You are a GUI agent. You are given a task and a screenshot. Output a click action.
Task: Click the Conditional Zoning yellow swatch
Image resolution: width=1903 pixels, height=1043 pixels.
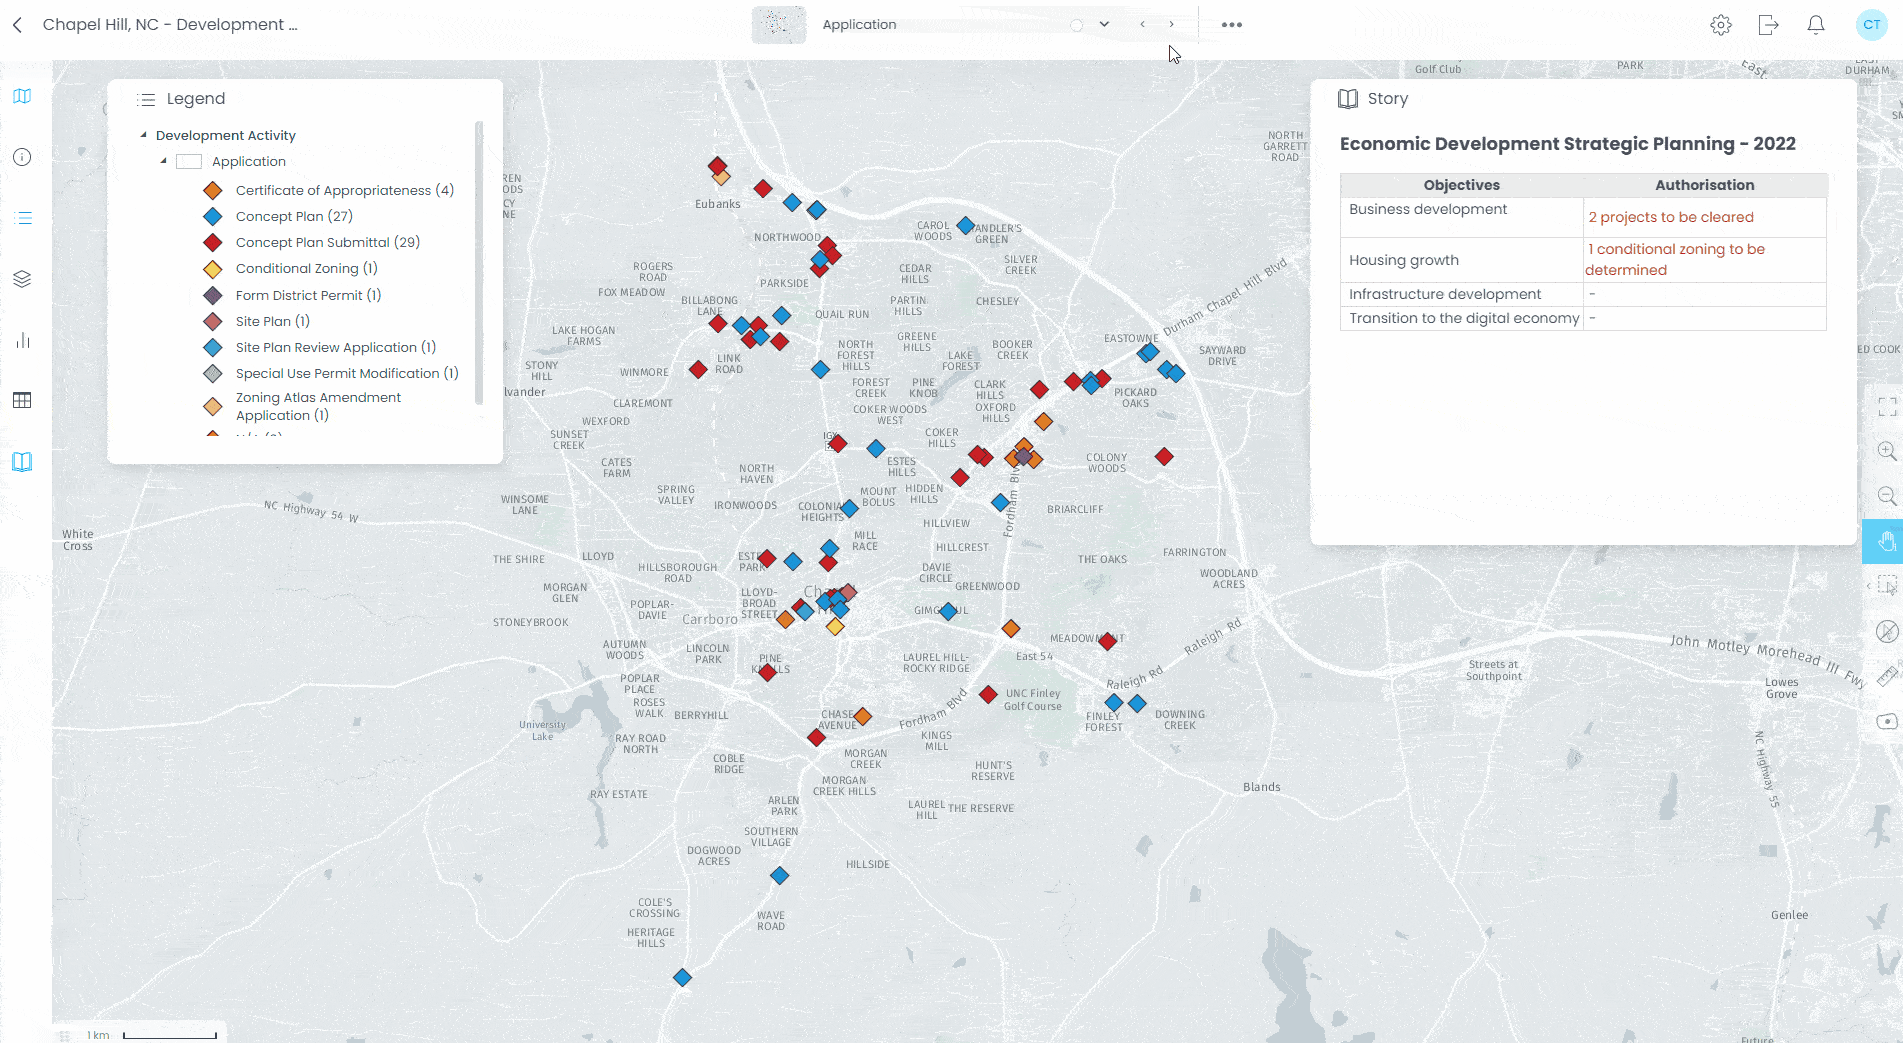tap(213, 269)
